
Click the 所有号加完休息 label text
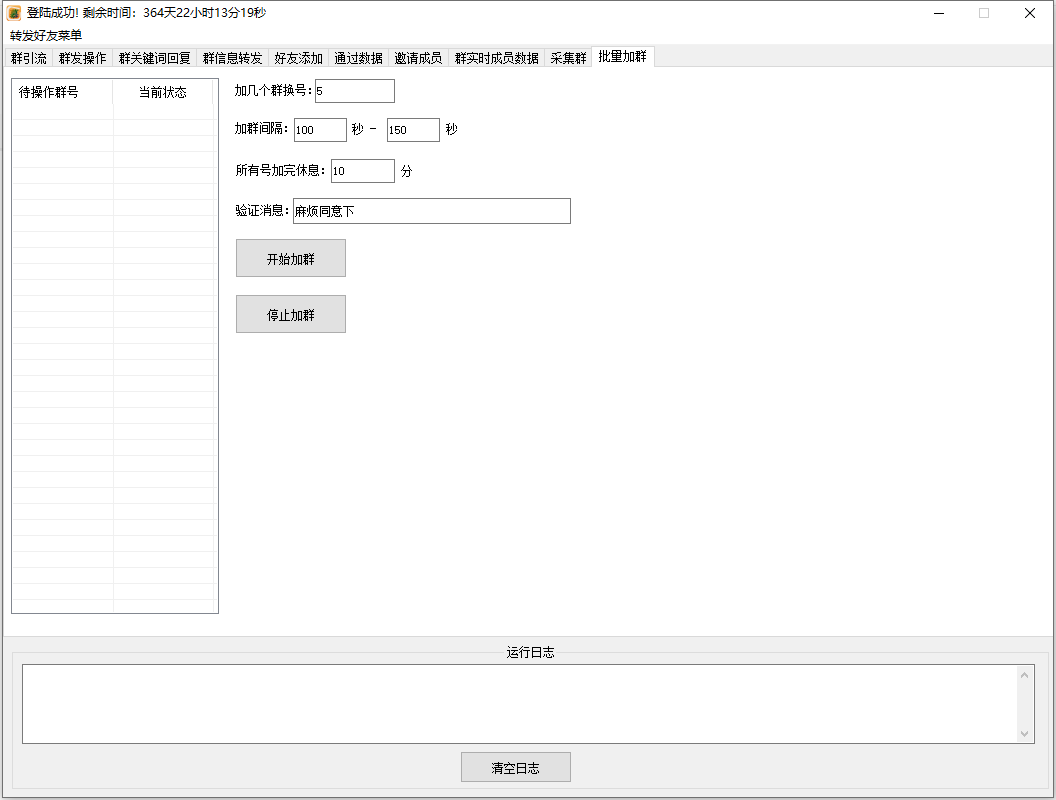tap(281, 170)
